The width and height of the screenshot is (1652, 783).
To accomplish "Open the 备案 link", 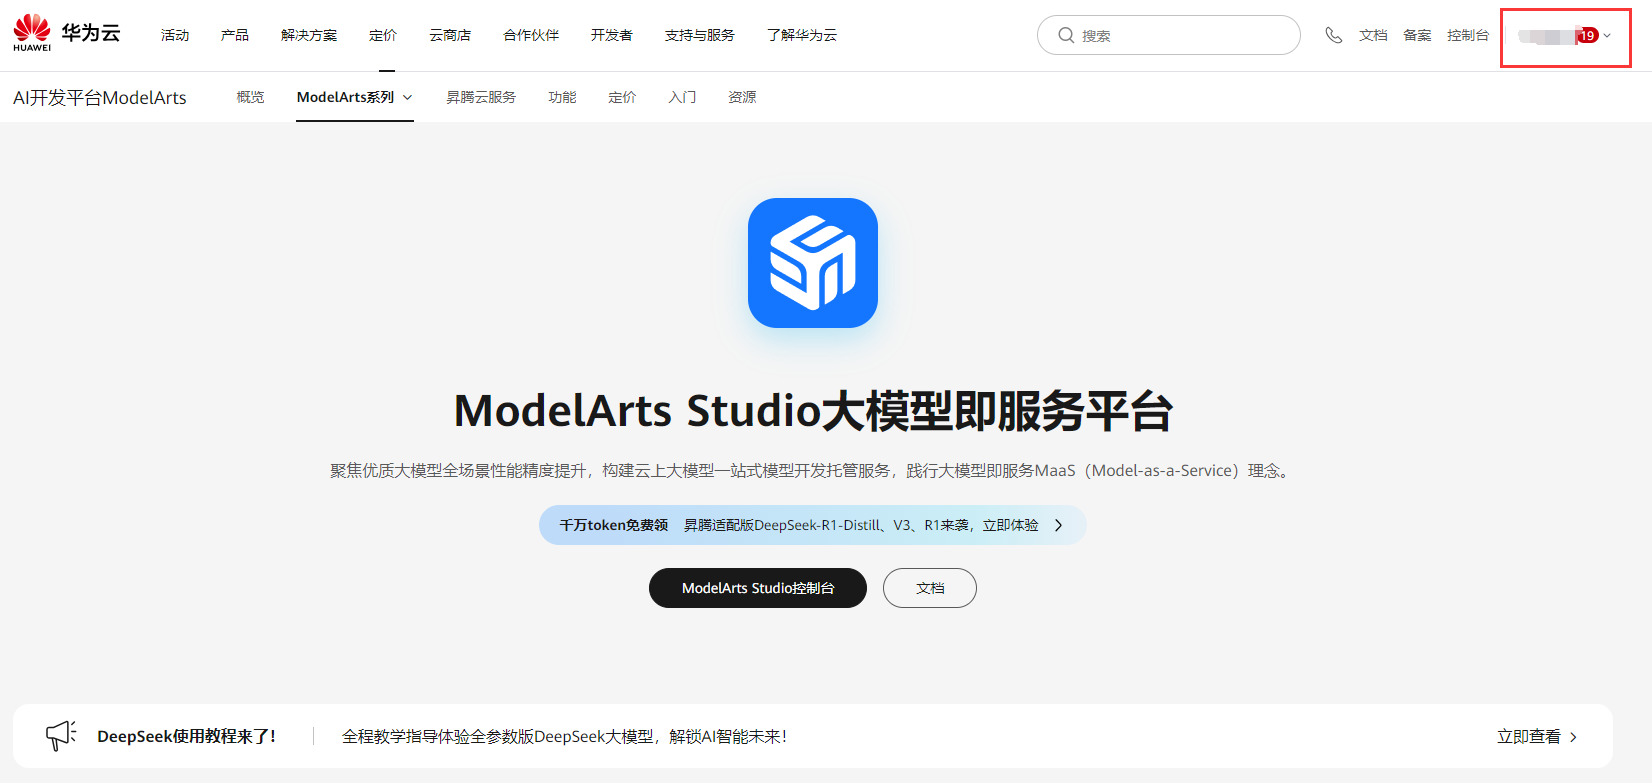I will pos(1417,35).
